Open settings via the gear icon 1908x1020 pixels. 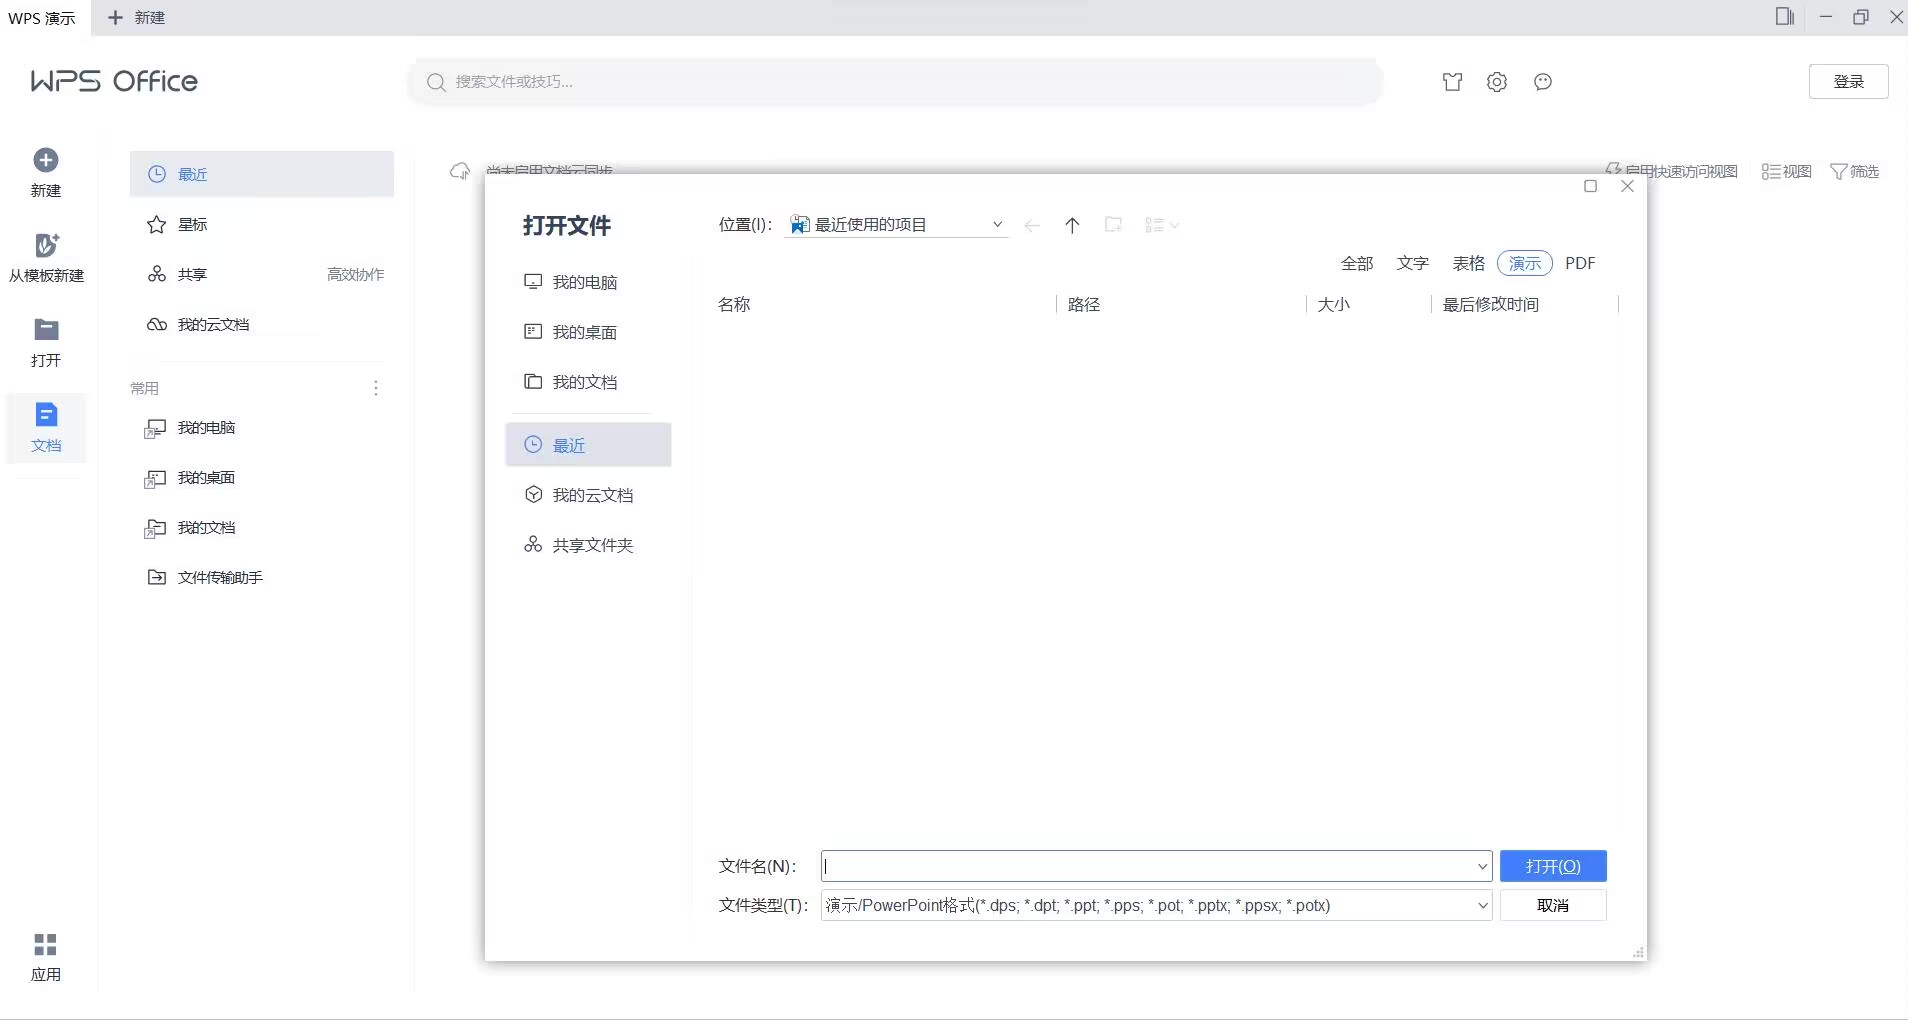point(1496,82)
